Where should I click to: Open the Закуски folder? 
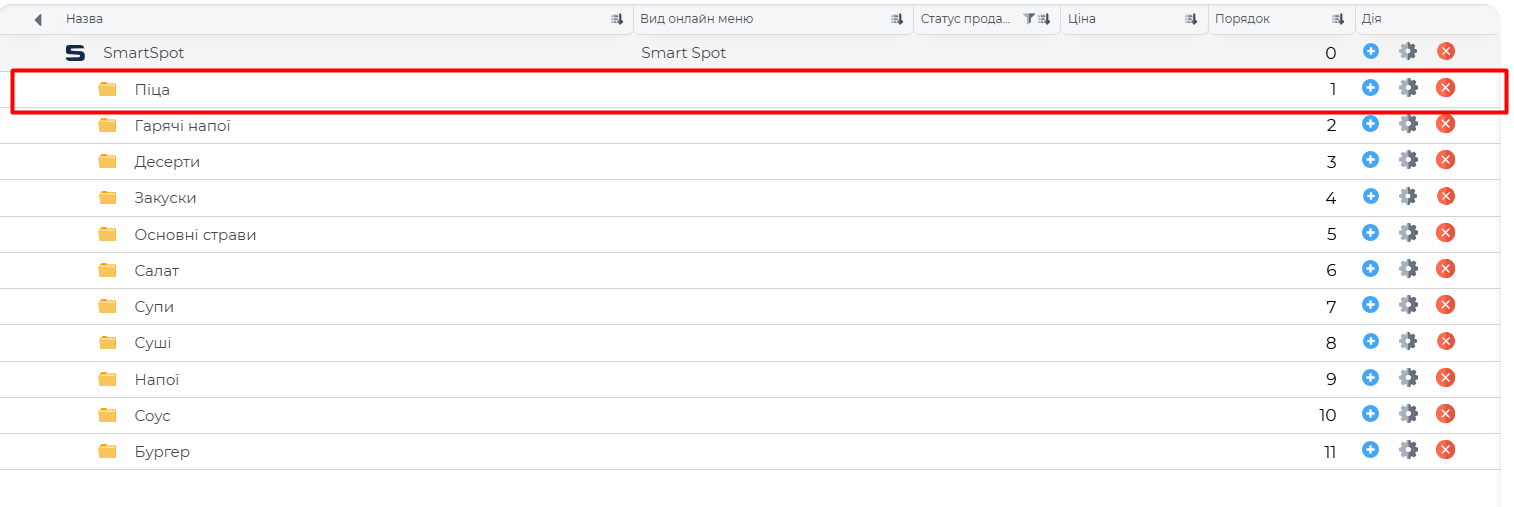click(x=165, y=198)
